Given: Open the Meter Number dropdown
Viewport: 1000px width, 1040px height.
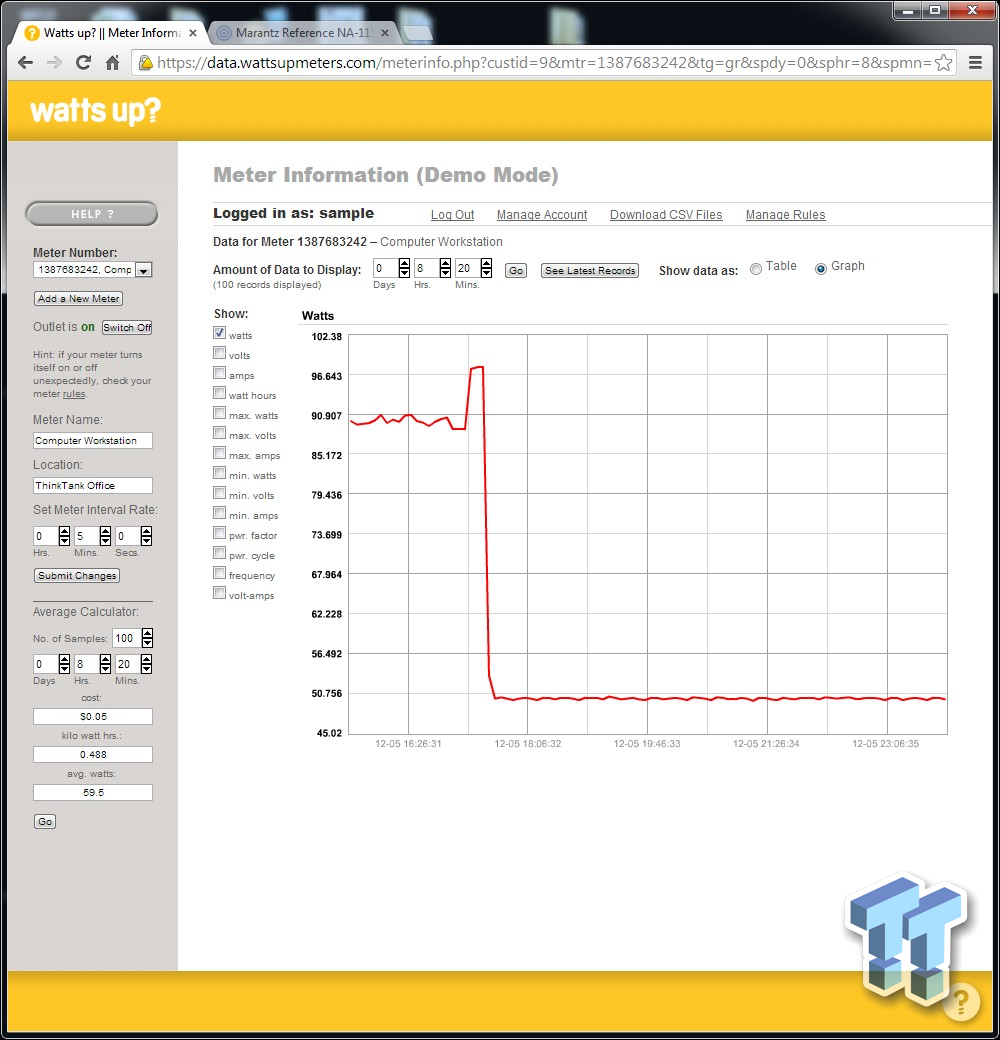Looking at the screenshot, I should pyautogui.click(x=143, y=269).
